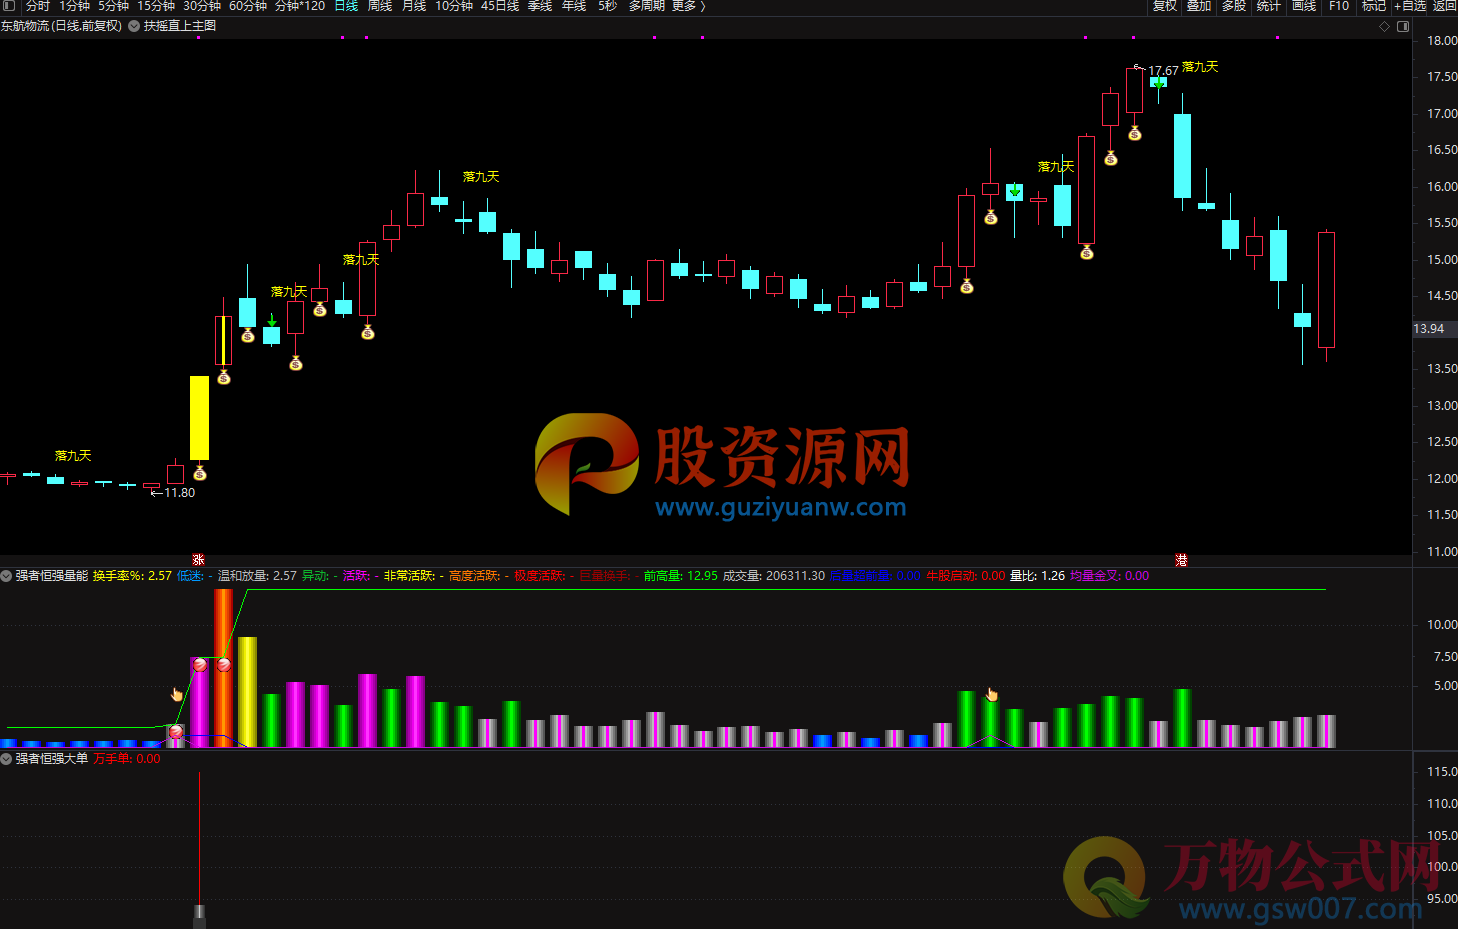The image size is (1458, 929).
Task: Click the green down arrow near first 落九天 cluster
Action: click(x=272, y=320)
